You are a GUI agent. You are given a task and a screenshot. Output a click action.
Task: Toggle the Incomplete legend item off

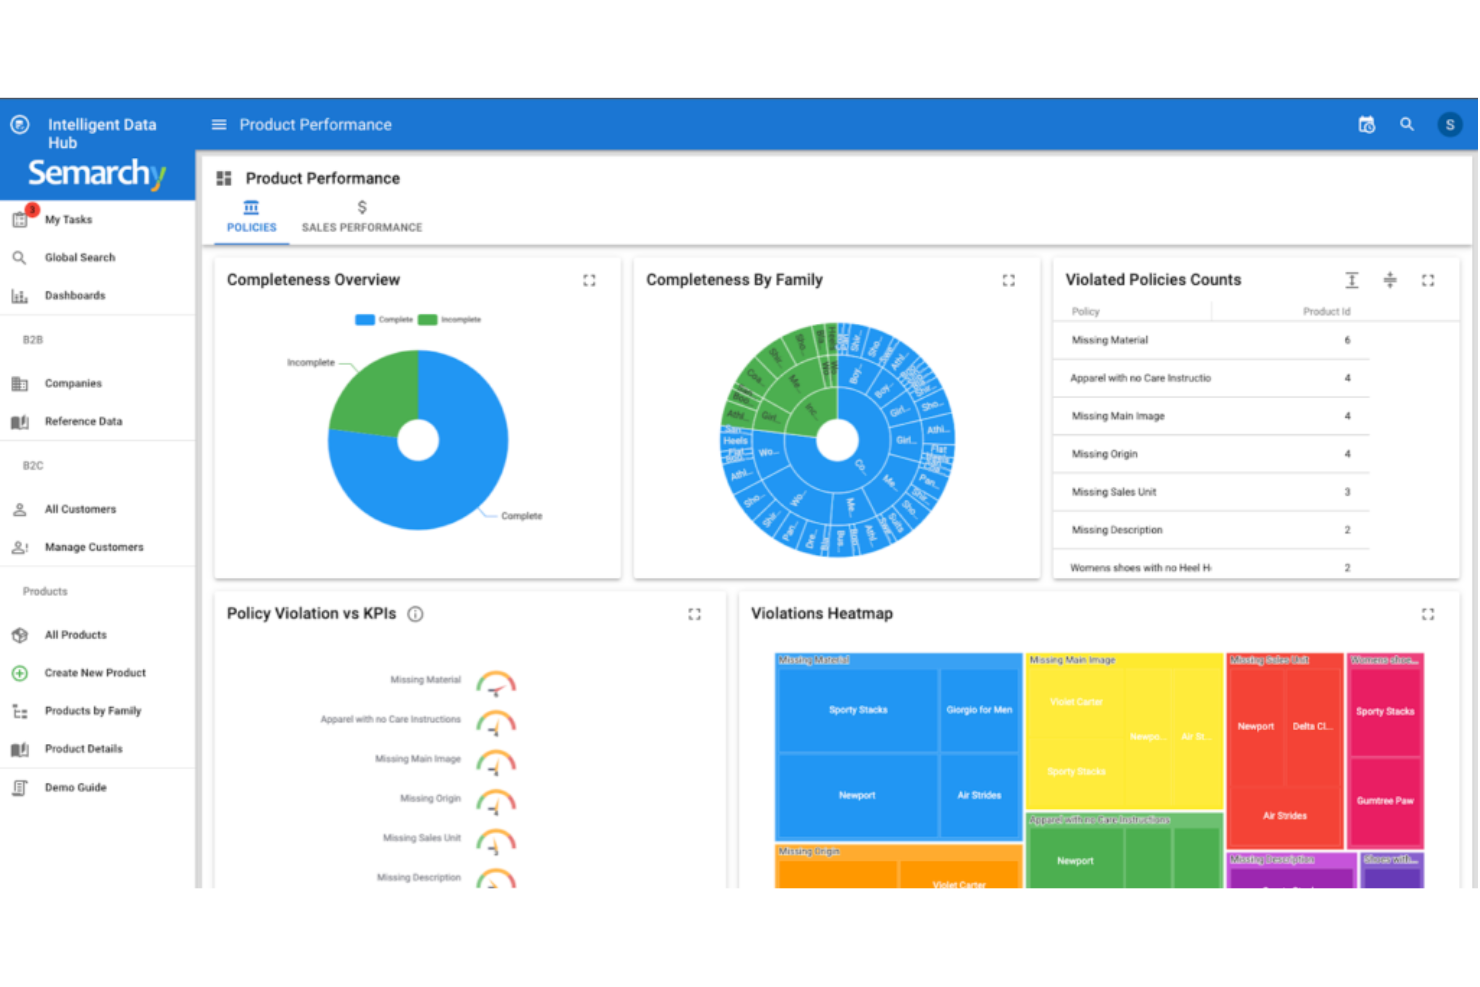click(452, 319)
